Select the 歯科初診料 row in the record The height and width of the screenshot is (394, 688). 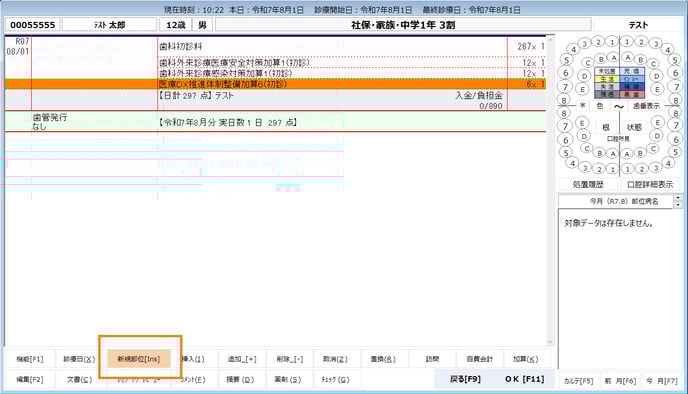pos(275,46)
